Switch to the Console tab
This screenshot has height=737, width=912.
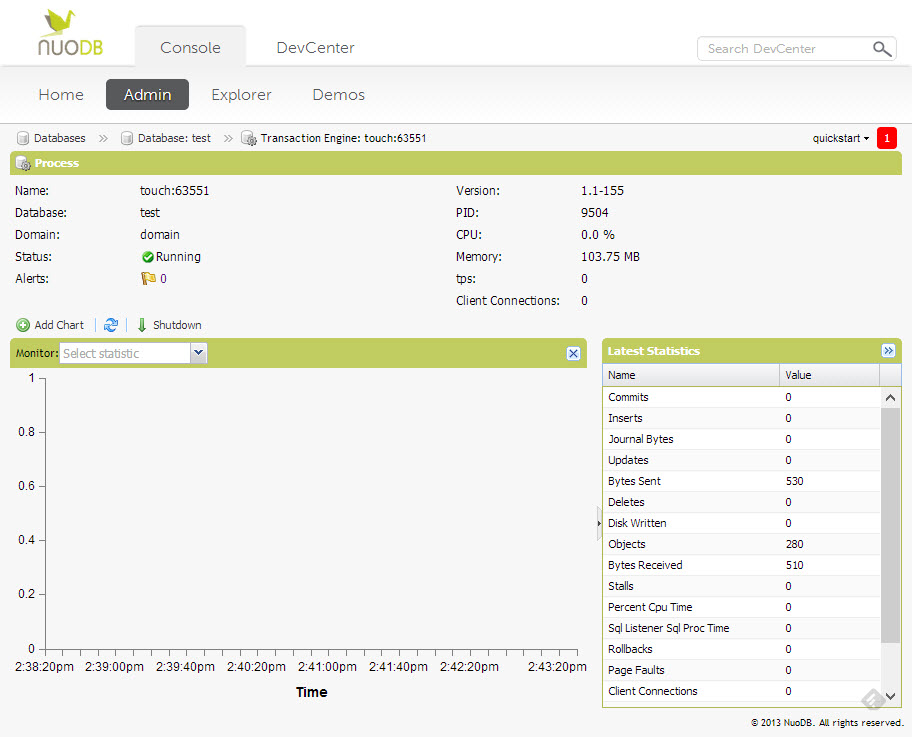click(x=190, y=48)
